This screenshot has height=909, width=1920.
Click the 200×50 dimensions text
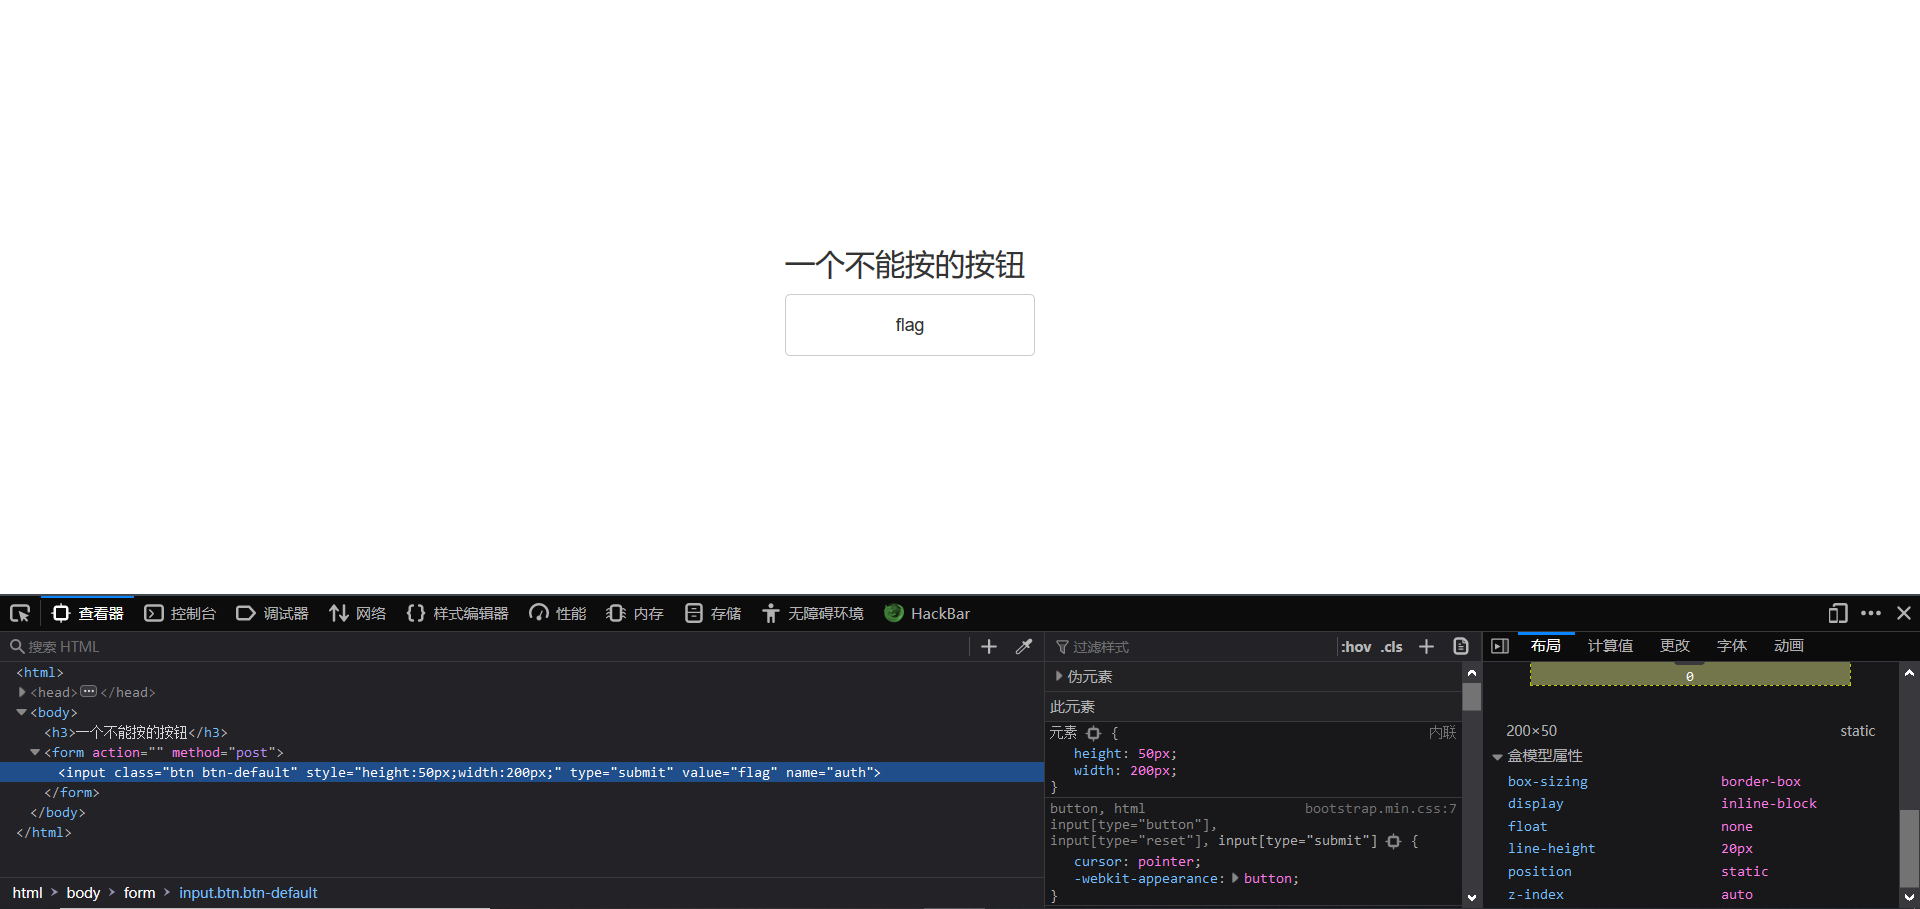tap(1531, 731)
